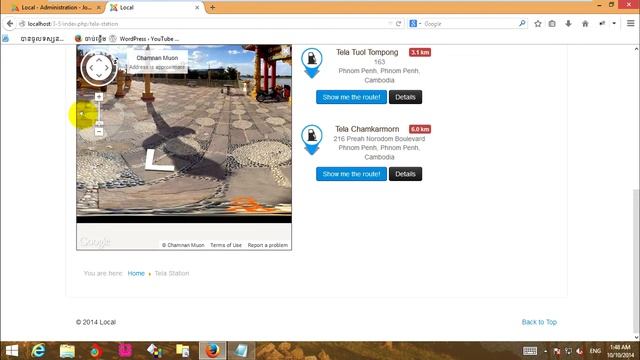Close the Street View panorama
640x360 pixels.
285,51
